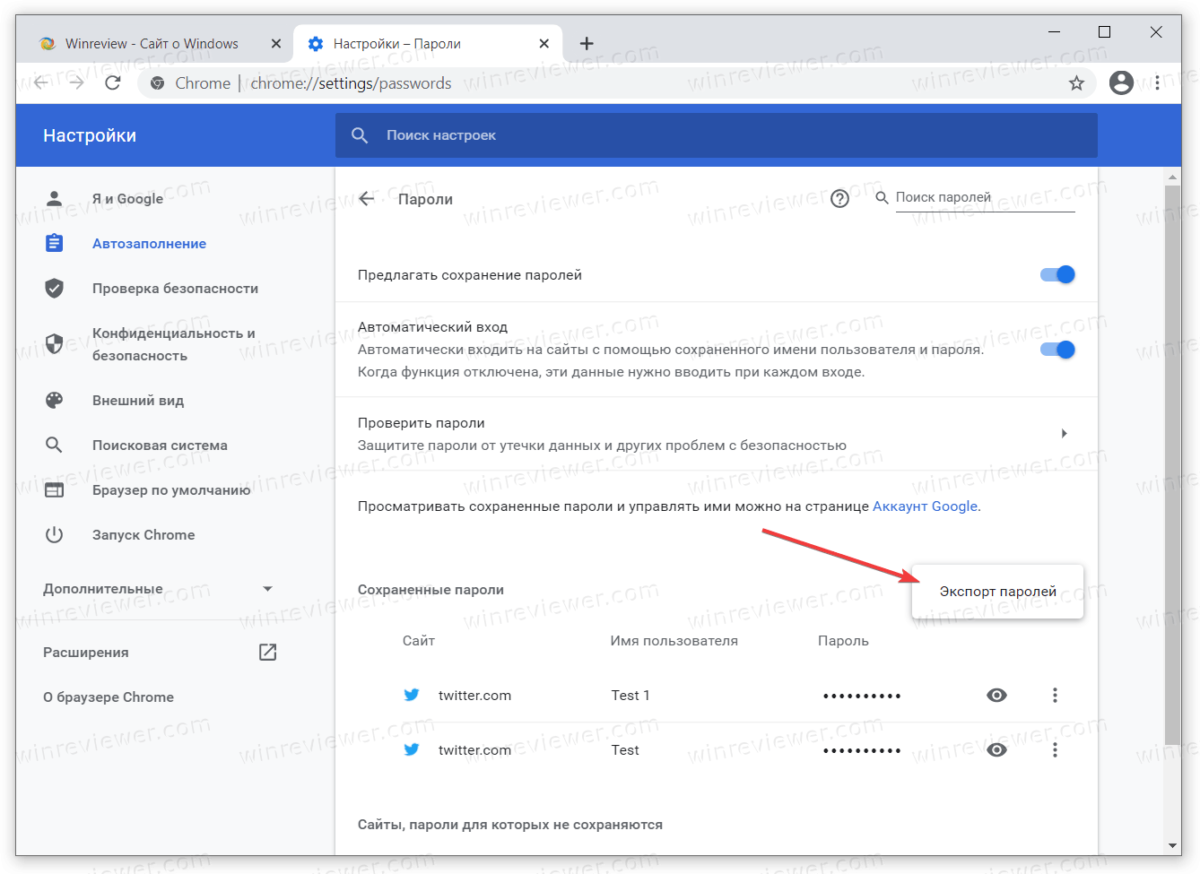The height and width of the screenshot is (874, 1200).
Task: Open more actions for the Test 1 entry
Action: click(x=1055, y=695)
